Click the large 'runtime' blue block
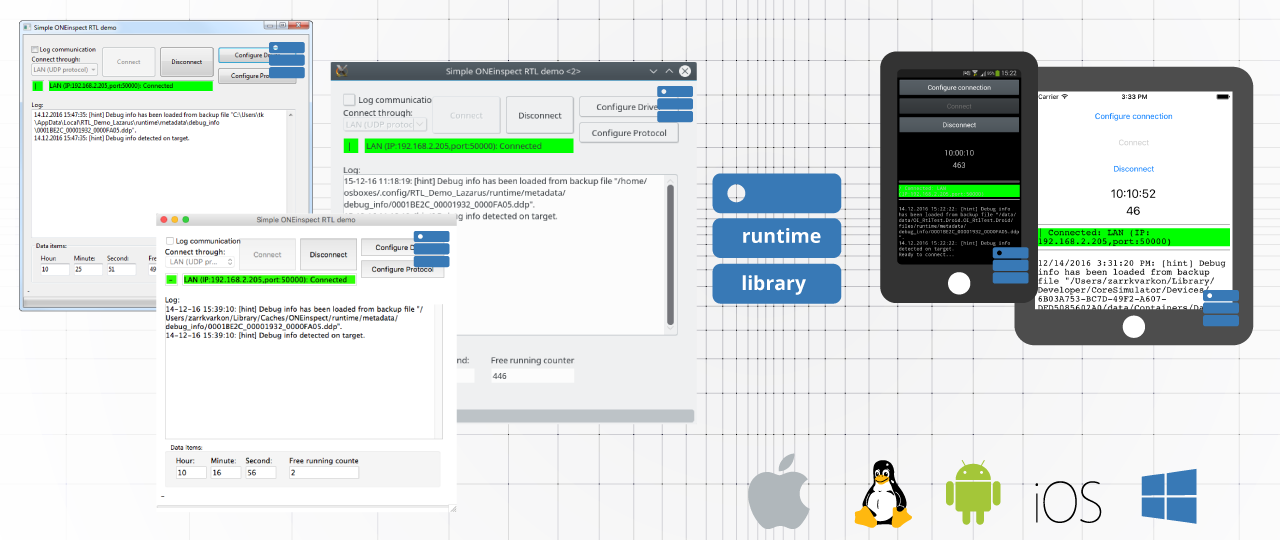Screen dimensions: 1280x540 [777, 237]
